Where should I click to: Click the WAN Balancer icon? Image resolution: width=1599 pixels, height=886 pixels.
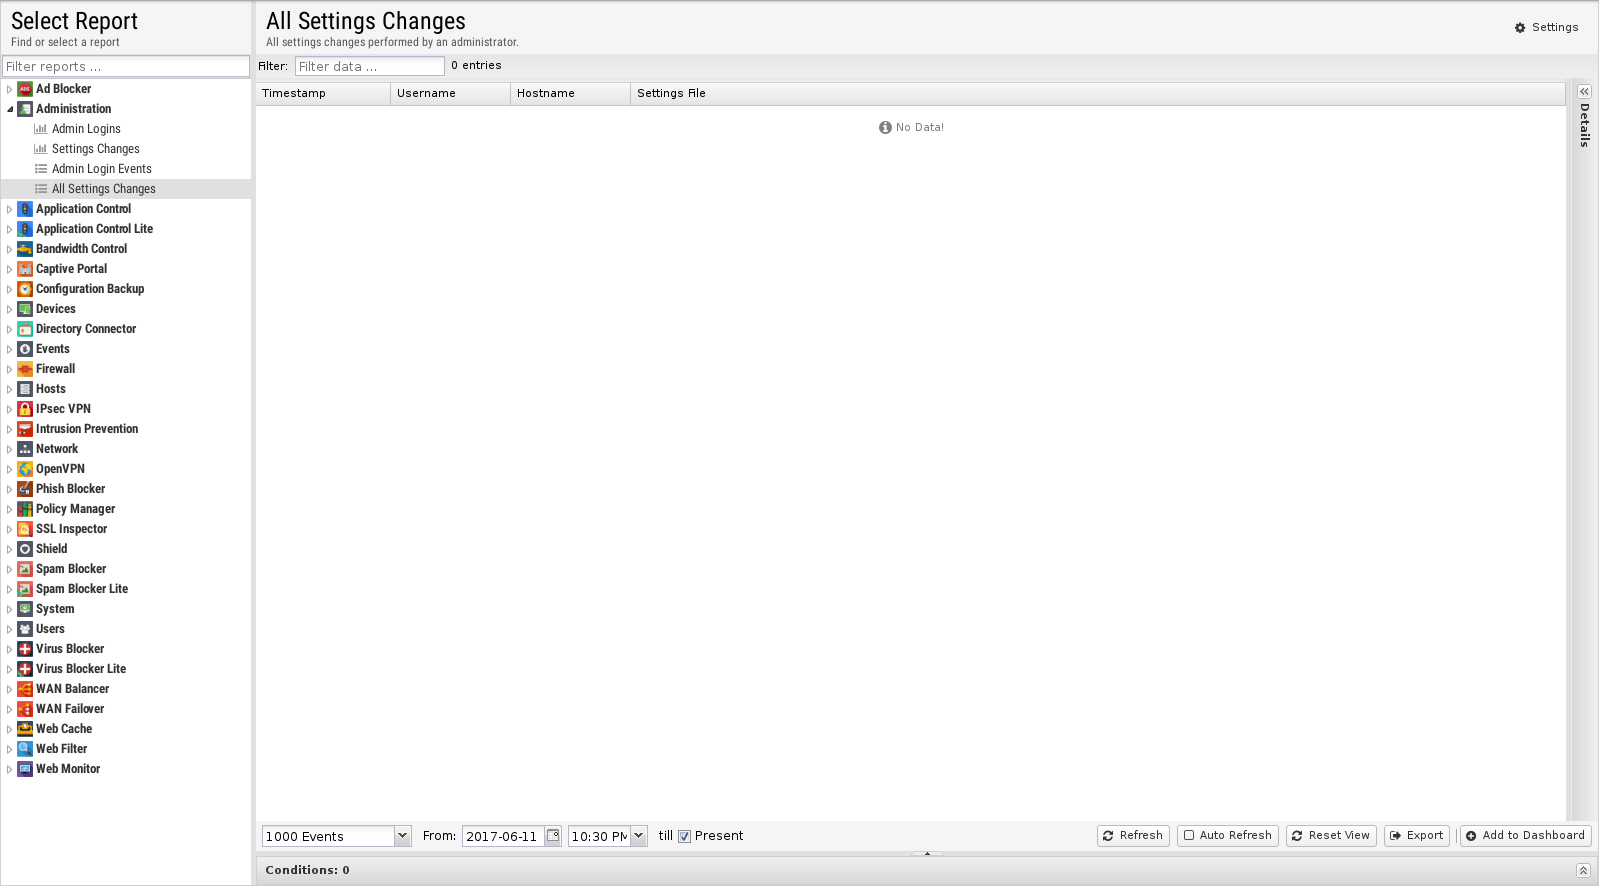tap(25, 689)
